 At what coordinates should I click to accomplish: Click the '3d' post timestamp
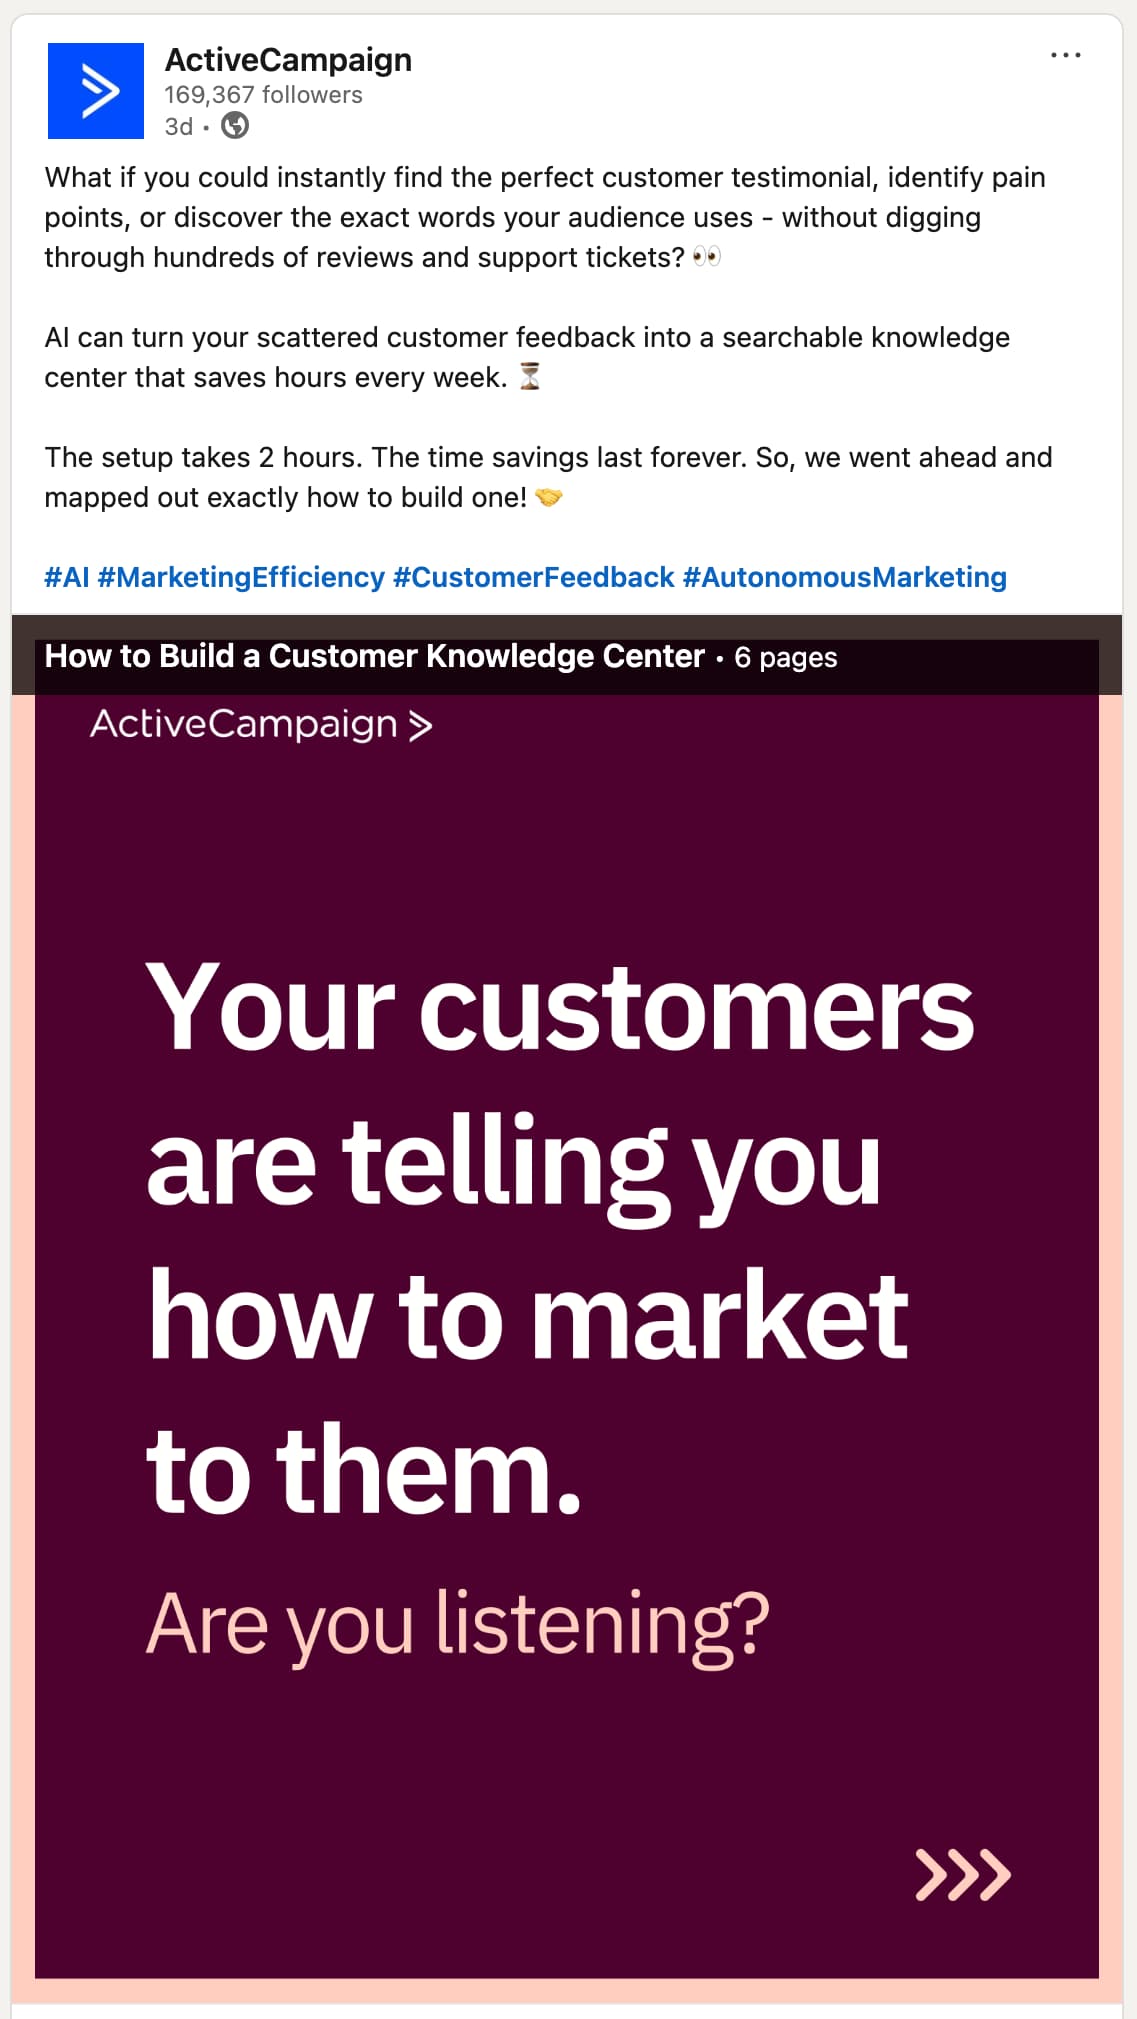(180, 127)
